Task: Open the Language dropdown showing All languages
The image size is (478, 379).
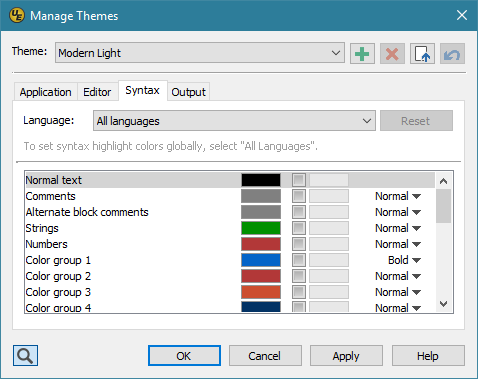Action: click(x=234, y=121)
